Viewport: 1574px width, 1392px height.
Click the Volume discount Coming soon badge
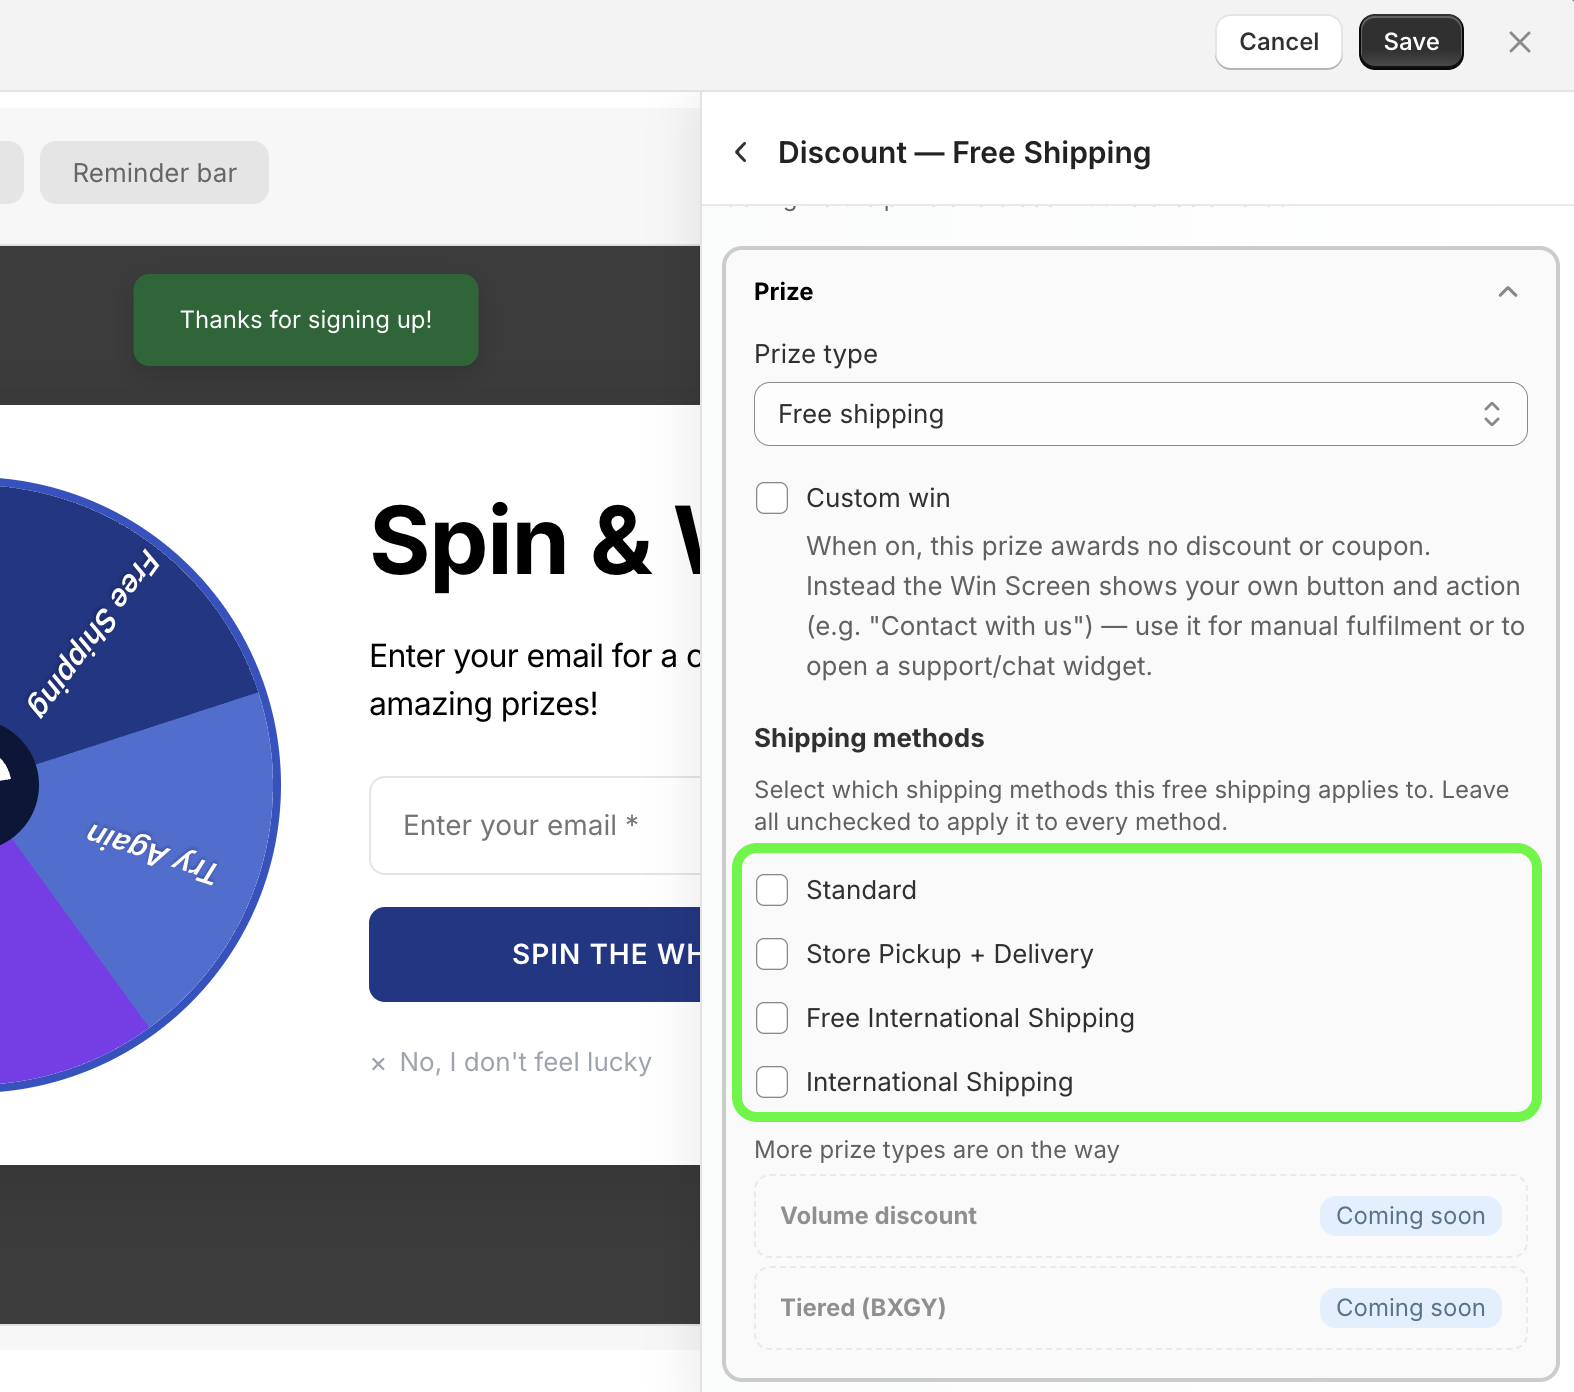(1410, 1216)
